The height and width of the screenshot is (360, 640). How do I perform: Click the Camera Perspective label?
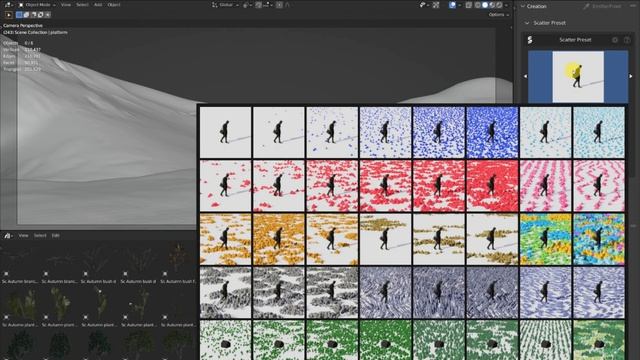point(23,25)
